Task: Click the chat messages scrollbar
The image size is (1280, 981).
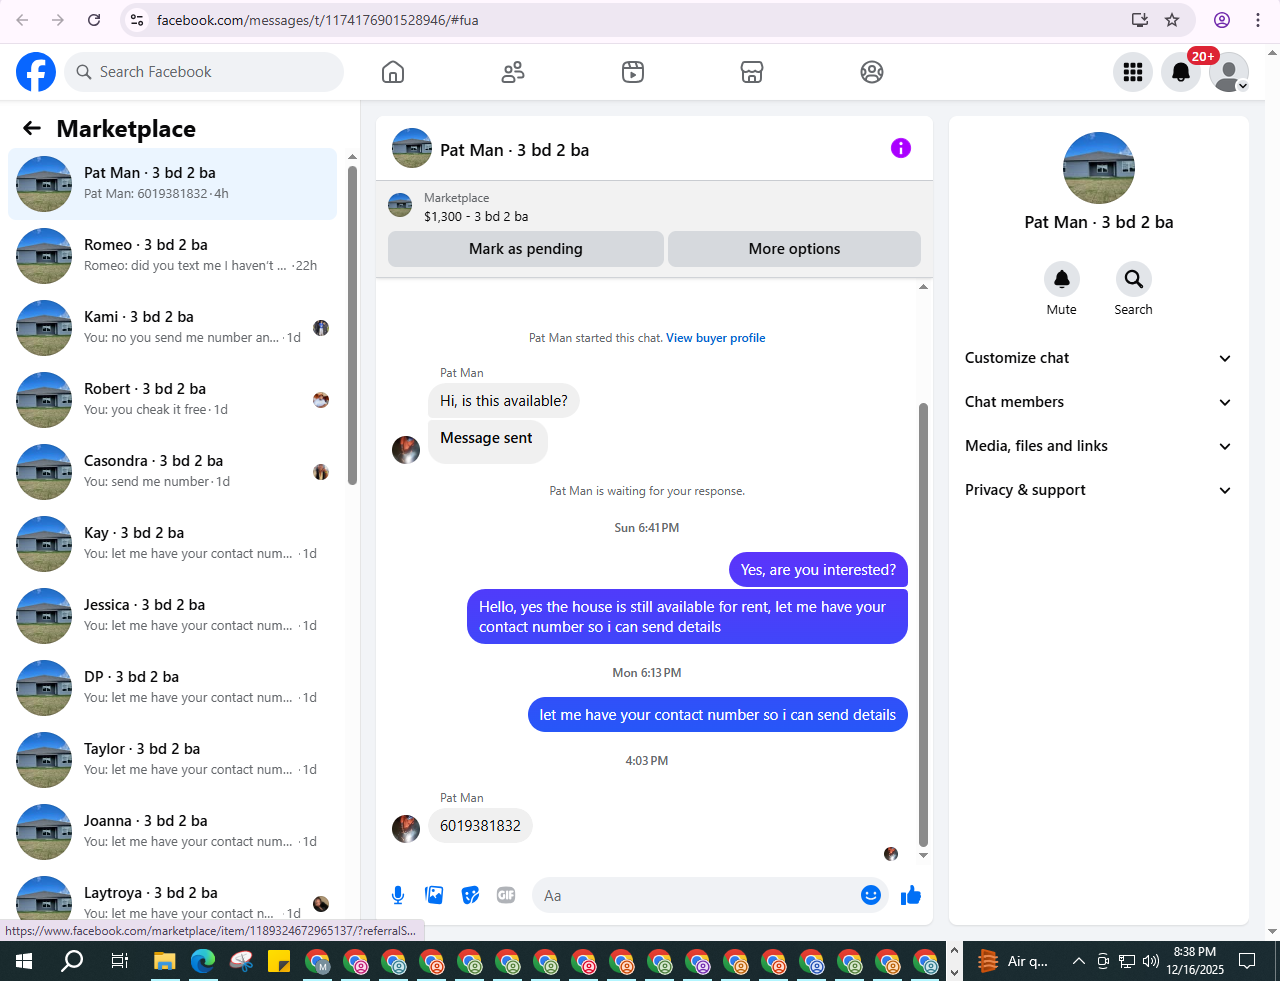Action: coord(923,625)
